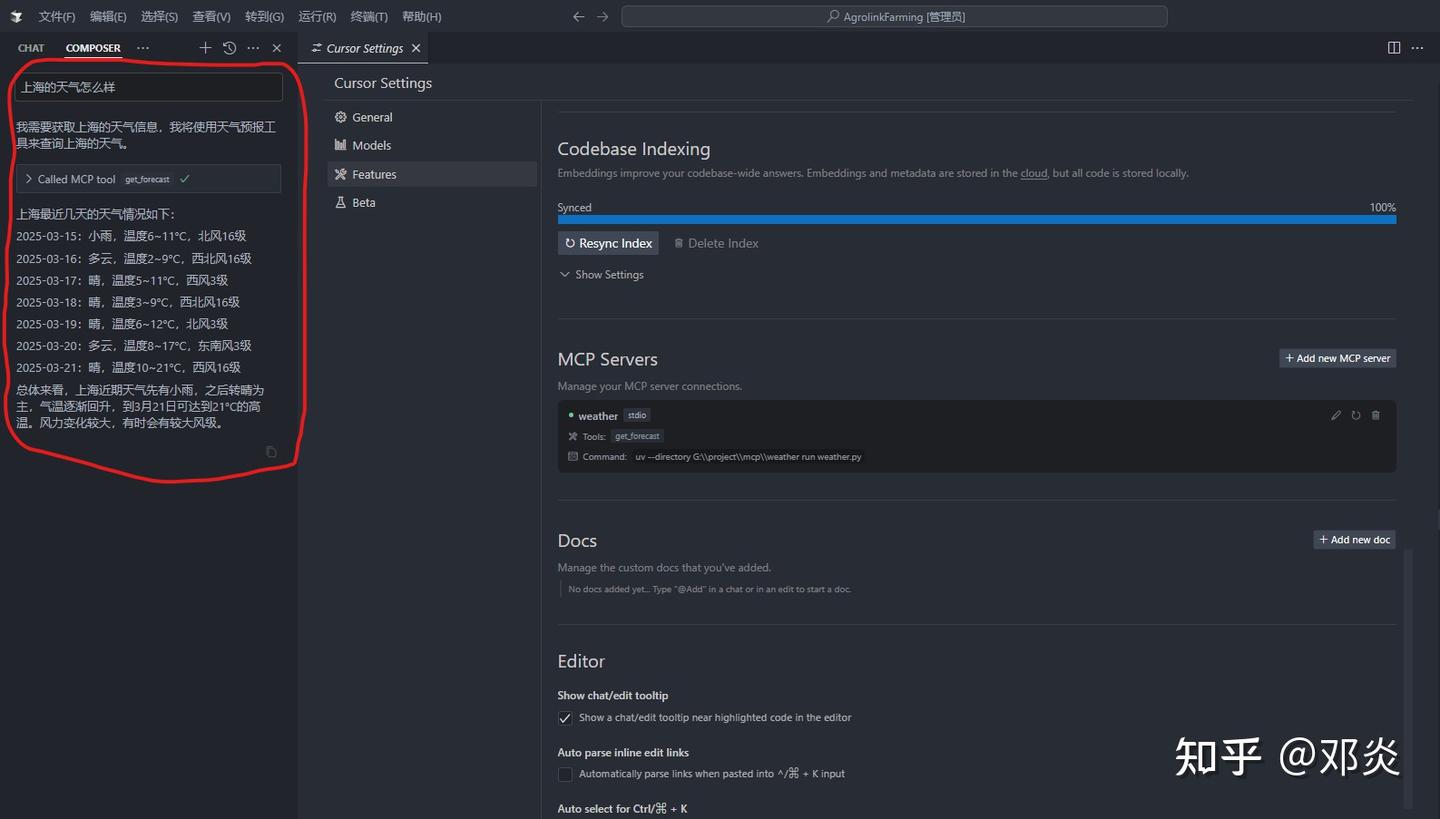Open the composer history clock icon
This screenshot has width=1440, height=819.
coord(229,48)
